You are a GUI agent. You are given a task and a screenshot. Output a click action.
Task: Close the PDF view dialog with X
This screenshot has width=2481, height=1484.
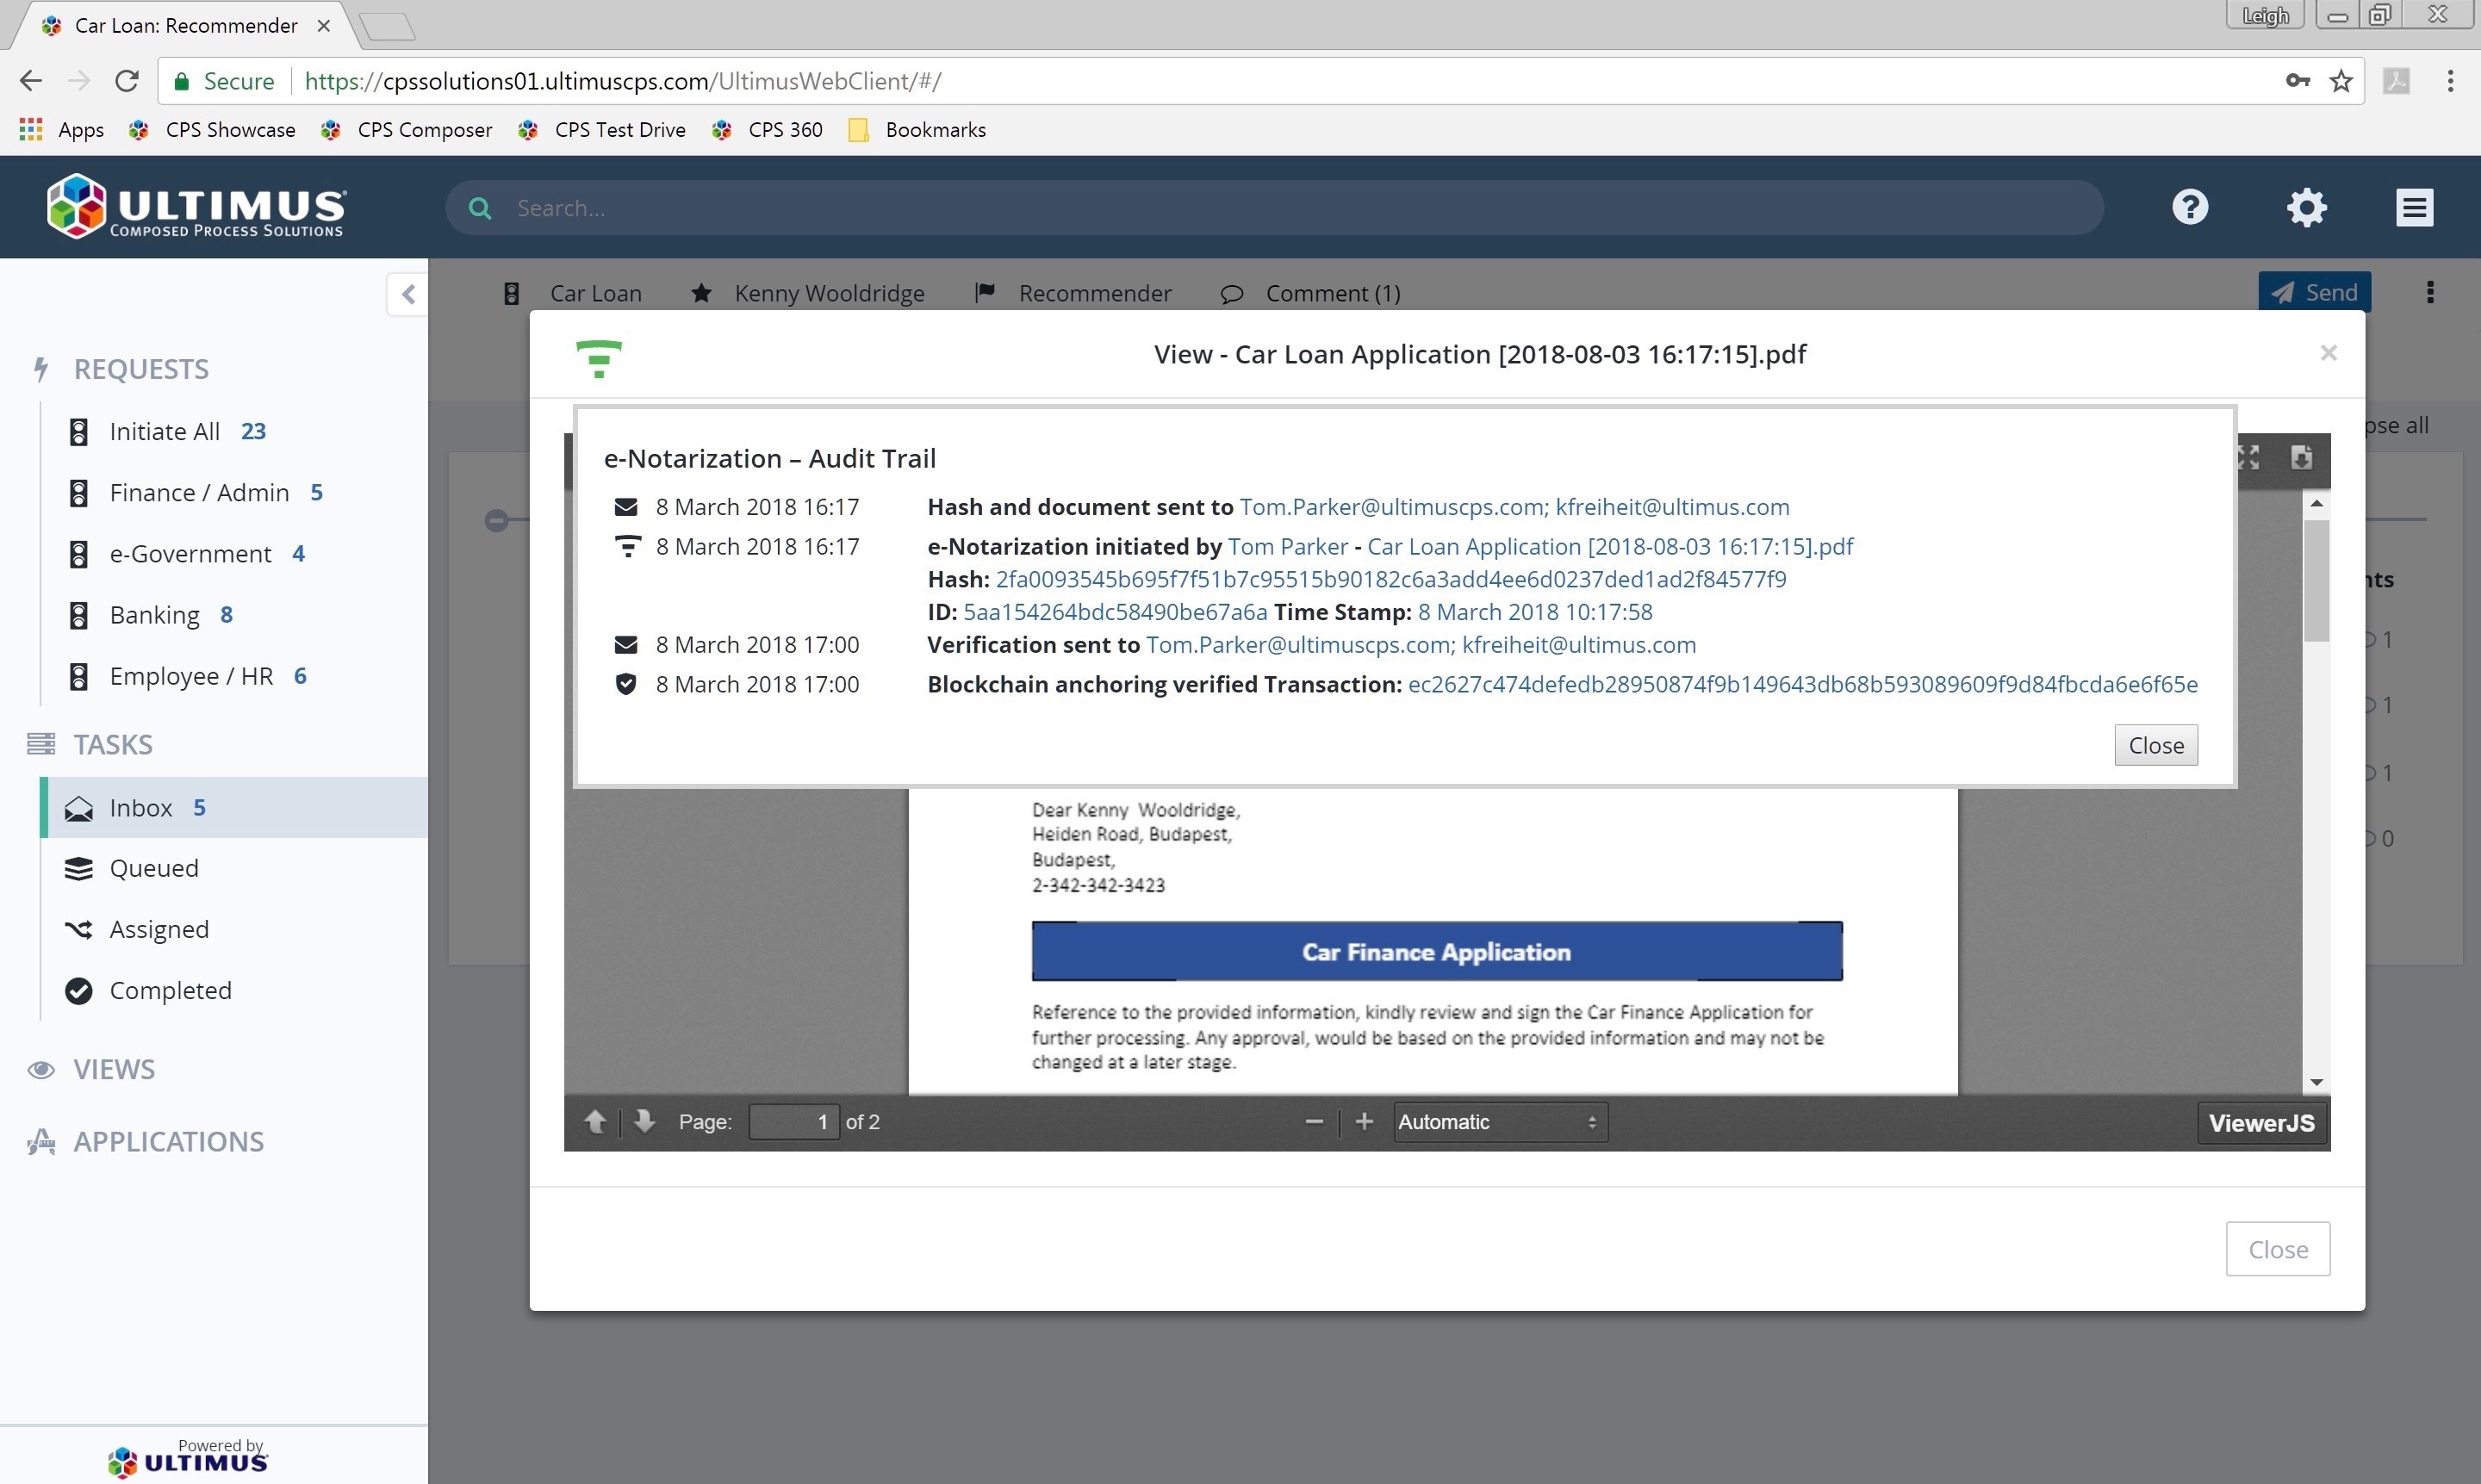pyautogui.click(x=2328, y=353)
